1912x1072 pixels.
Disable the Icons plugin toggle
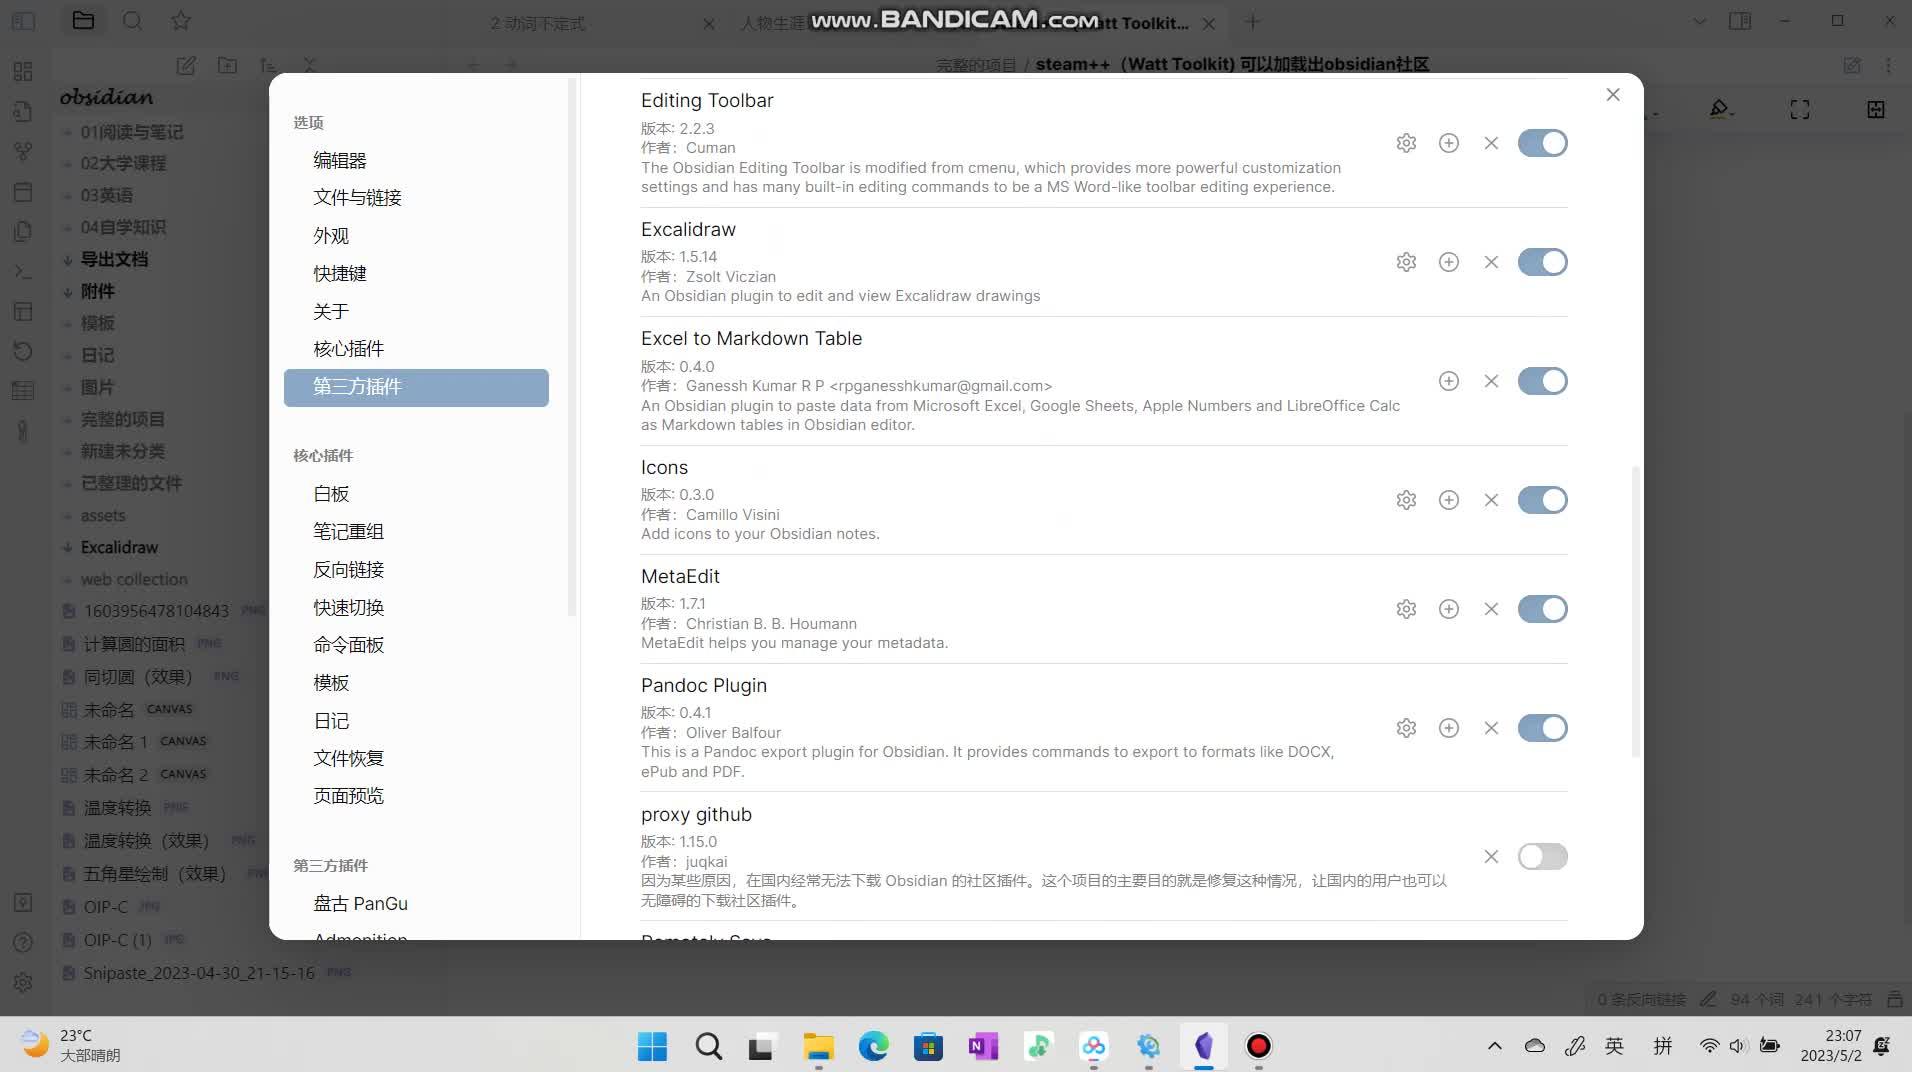(x=1542, y=500)
